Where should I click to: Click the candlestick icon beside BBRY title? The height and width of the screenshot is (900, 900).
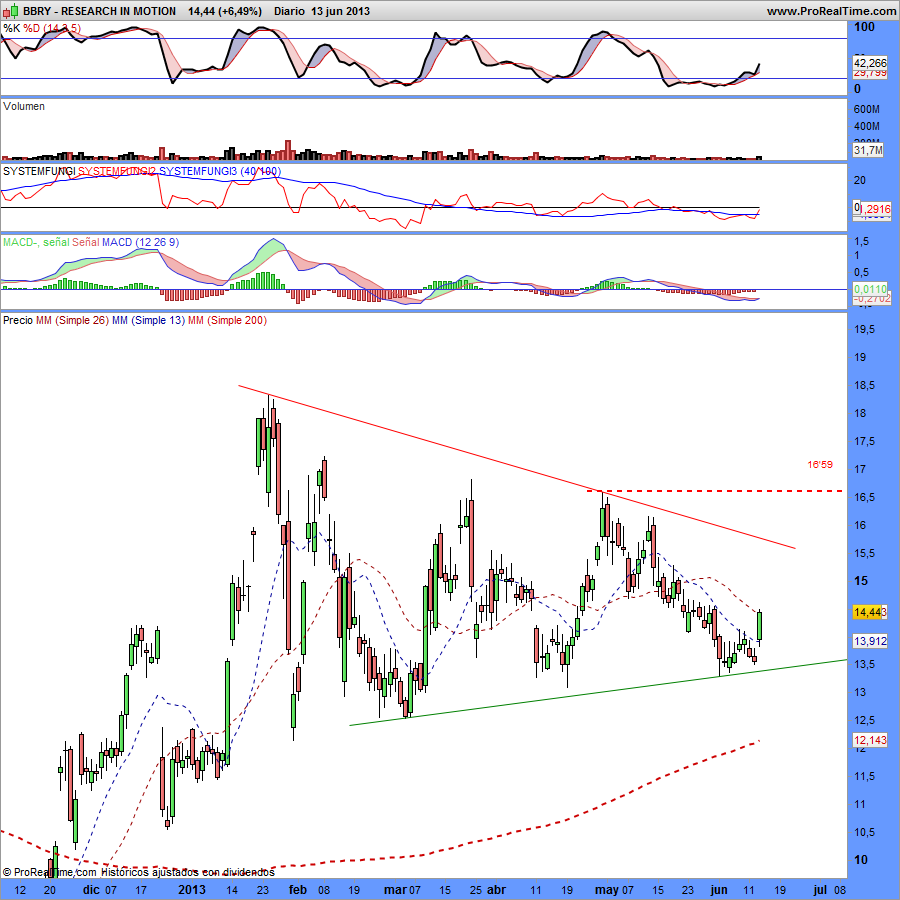point(10,11)
